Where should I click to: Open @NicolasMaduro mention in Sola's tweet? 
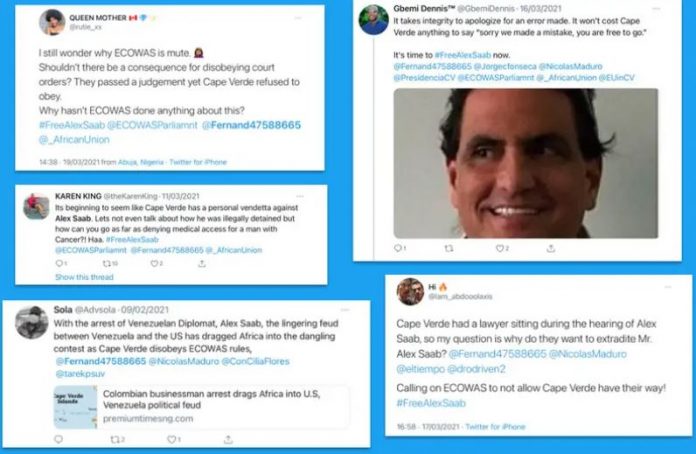click(184, 361)
